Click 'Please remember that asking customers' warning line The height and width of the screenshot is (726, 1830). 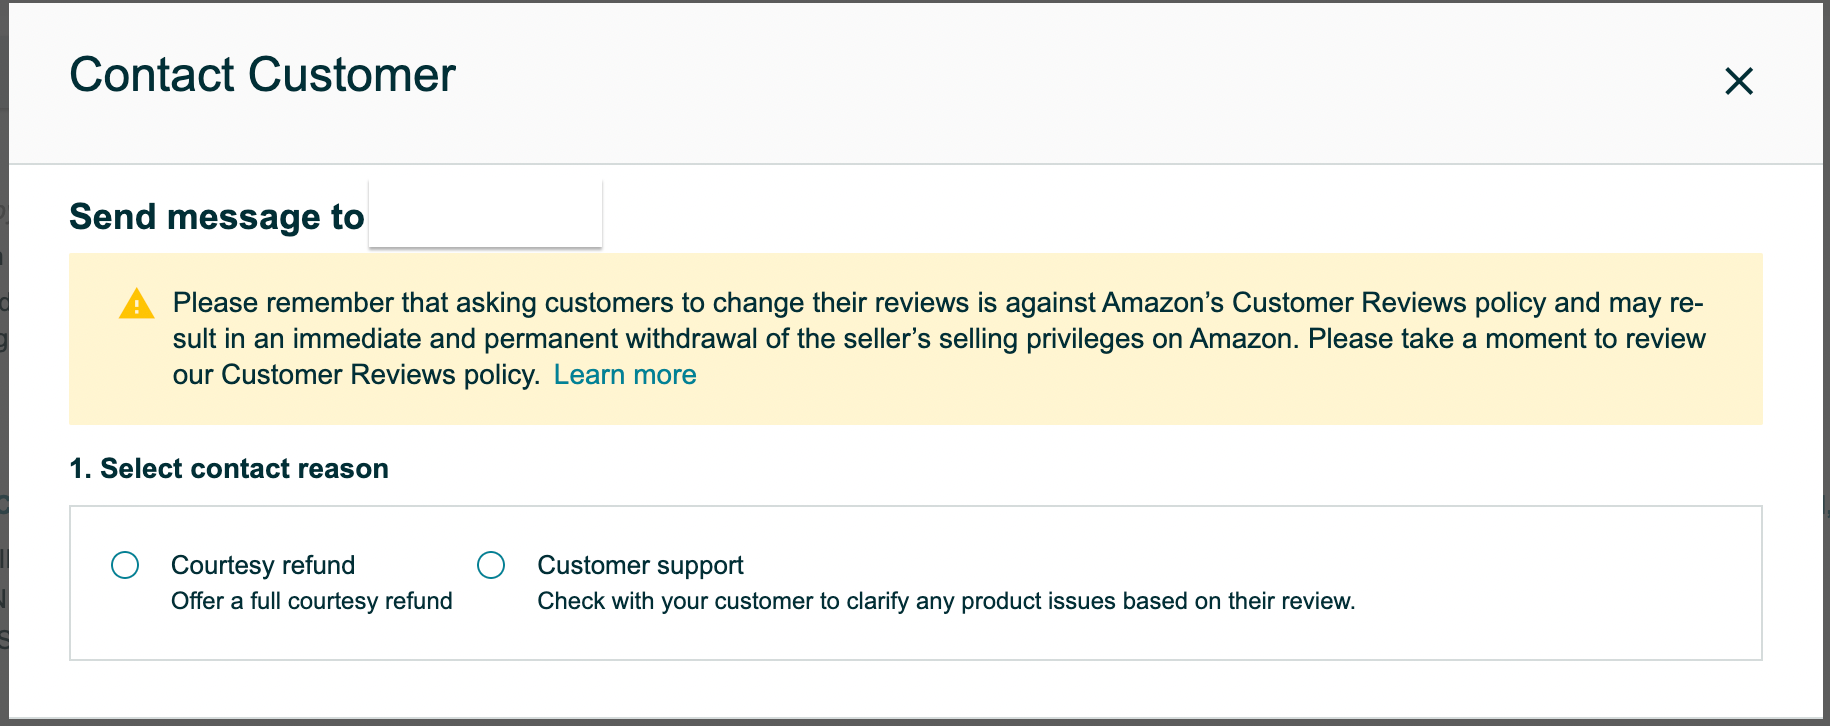click(x=938, y=303)
